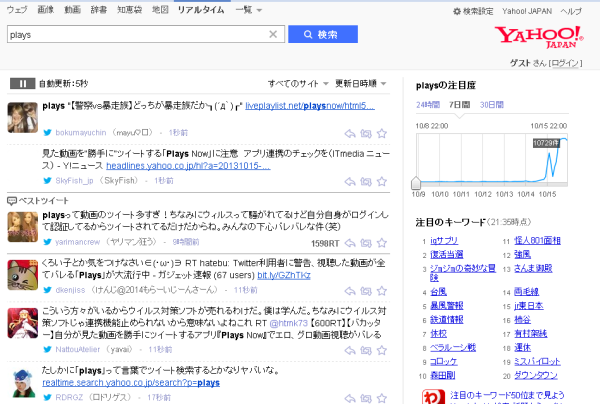Reply to bokumayuchin's tweet
600x404 pixels.
pos(350,133)
